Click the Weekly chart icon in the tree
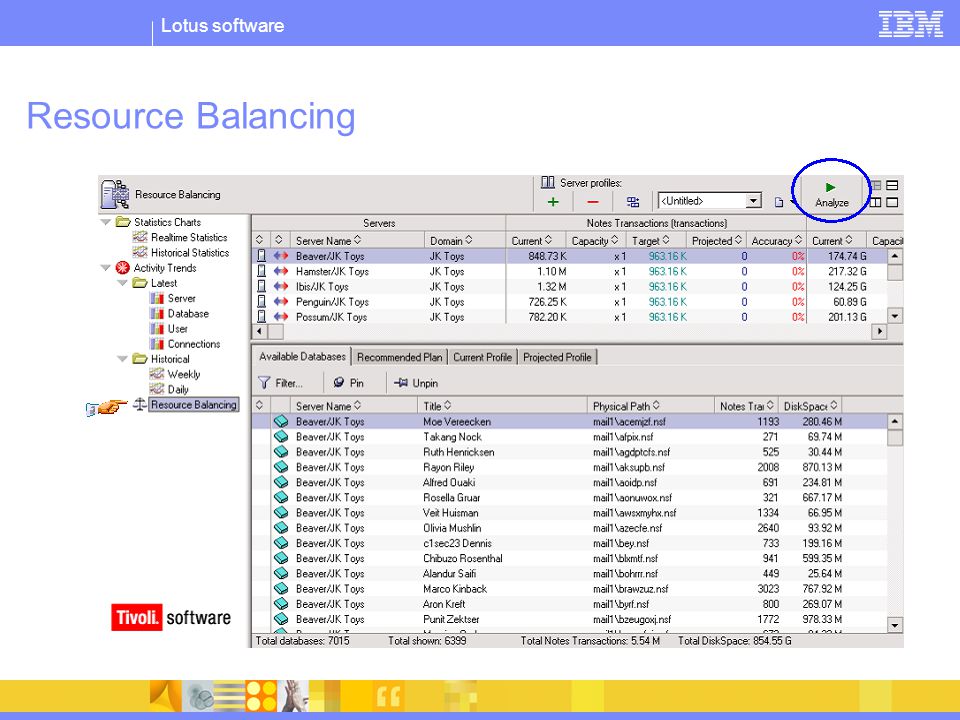Image resolution: width=960 pixels, height=720 pixels. click(x=157, y=374)
